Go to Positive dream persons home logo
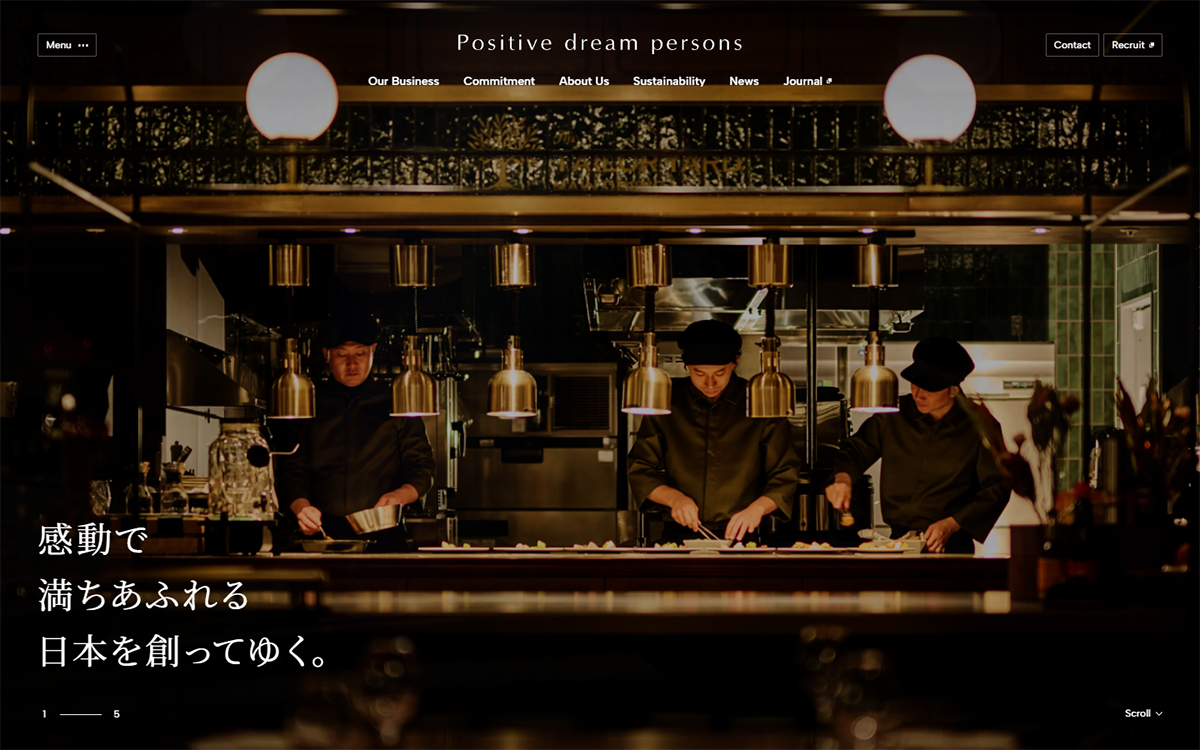1200x750 pixels. click(x=600, y=43)
